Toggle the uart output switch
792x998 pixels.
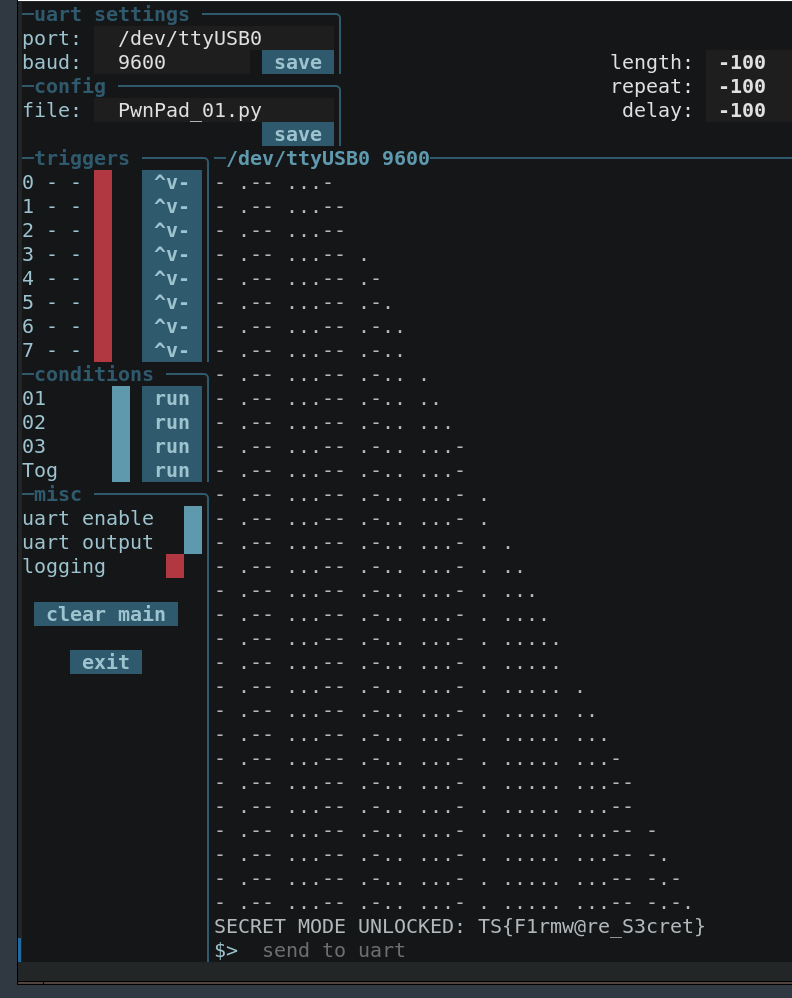click(193, 542)
